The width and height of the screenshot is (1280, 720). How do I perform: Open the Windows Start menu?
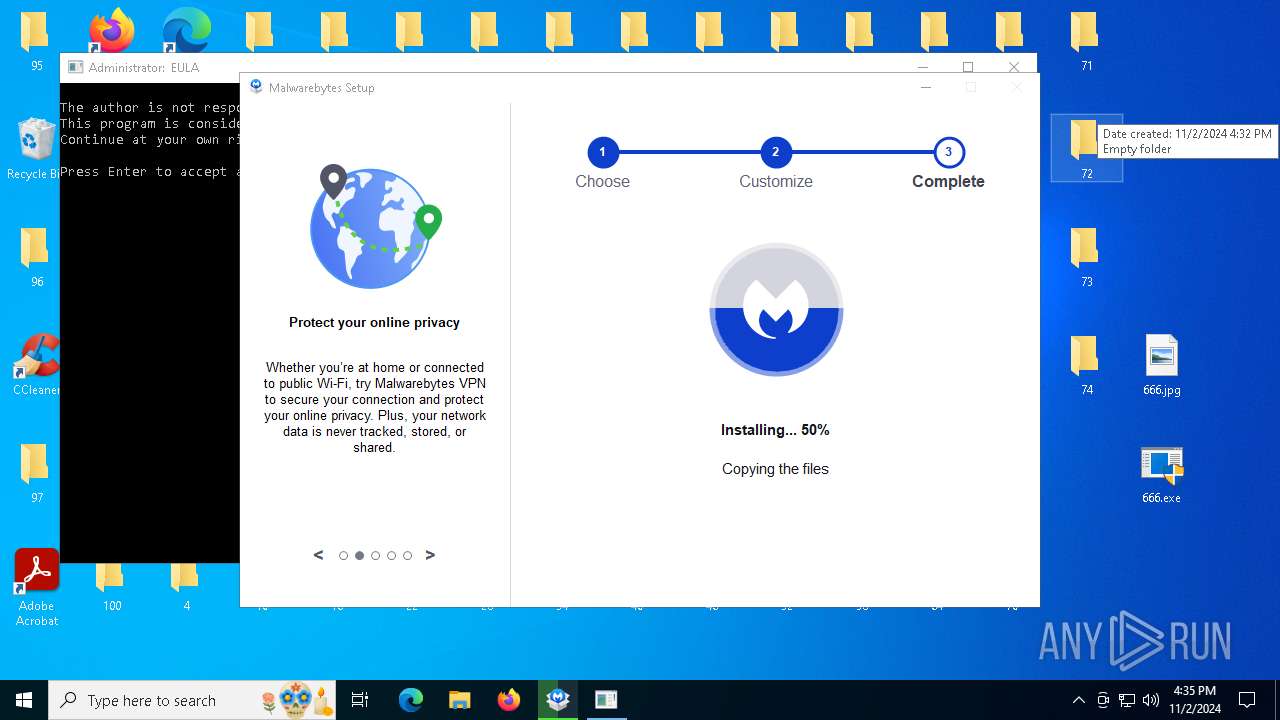pyautogui.click(x=24, y=700)
